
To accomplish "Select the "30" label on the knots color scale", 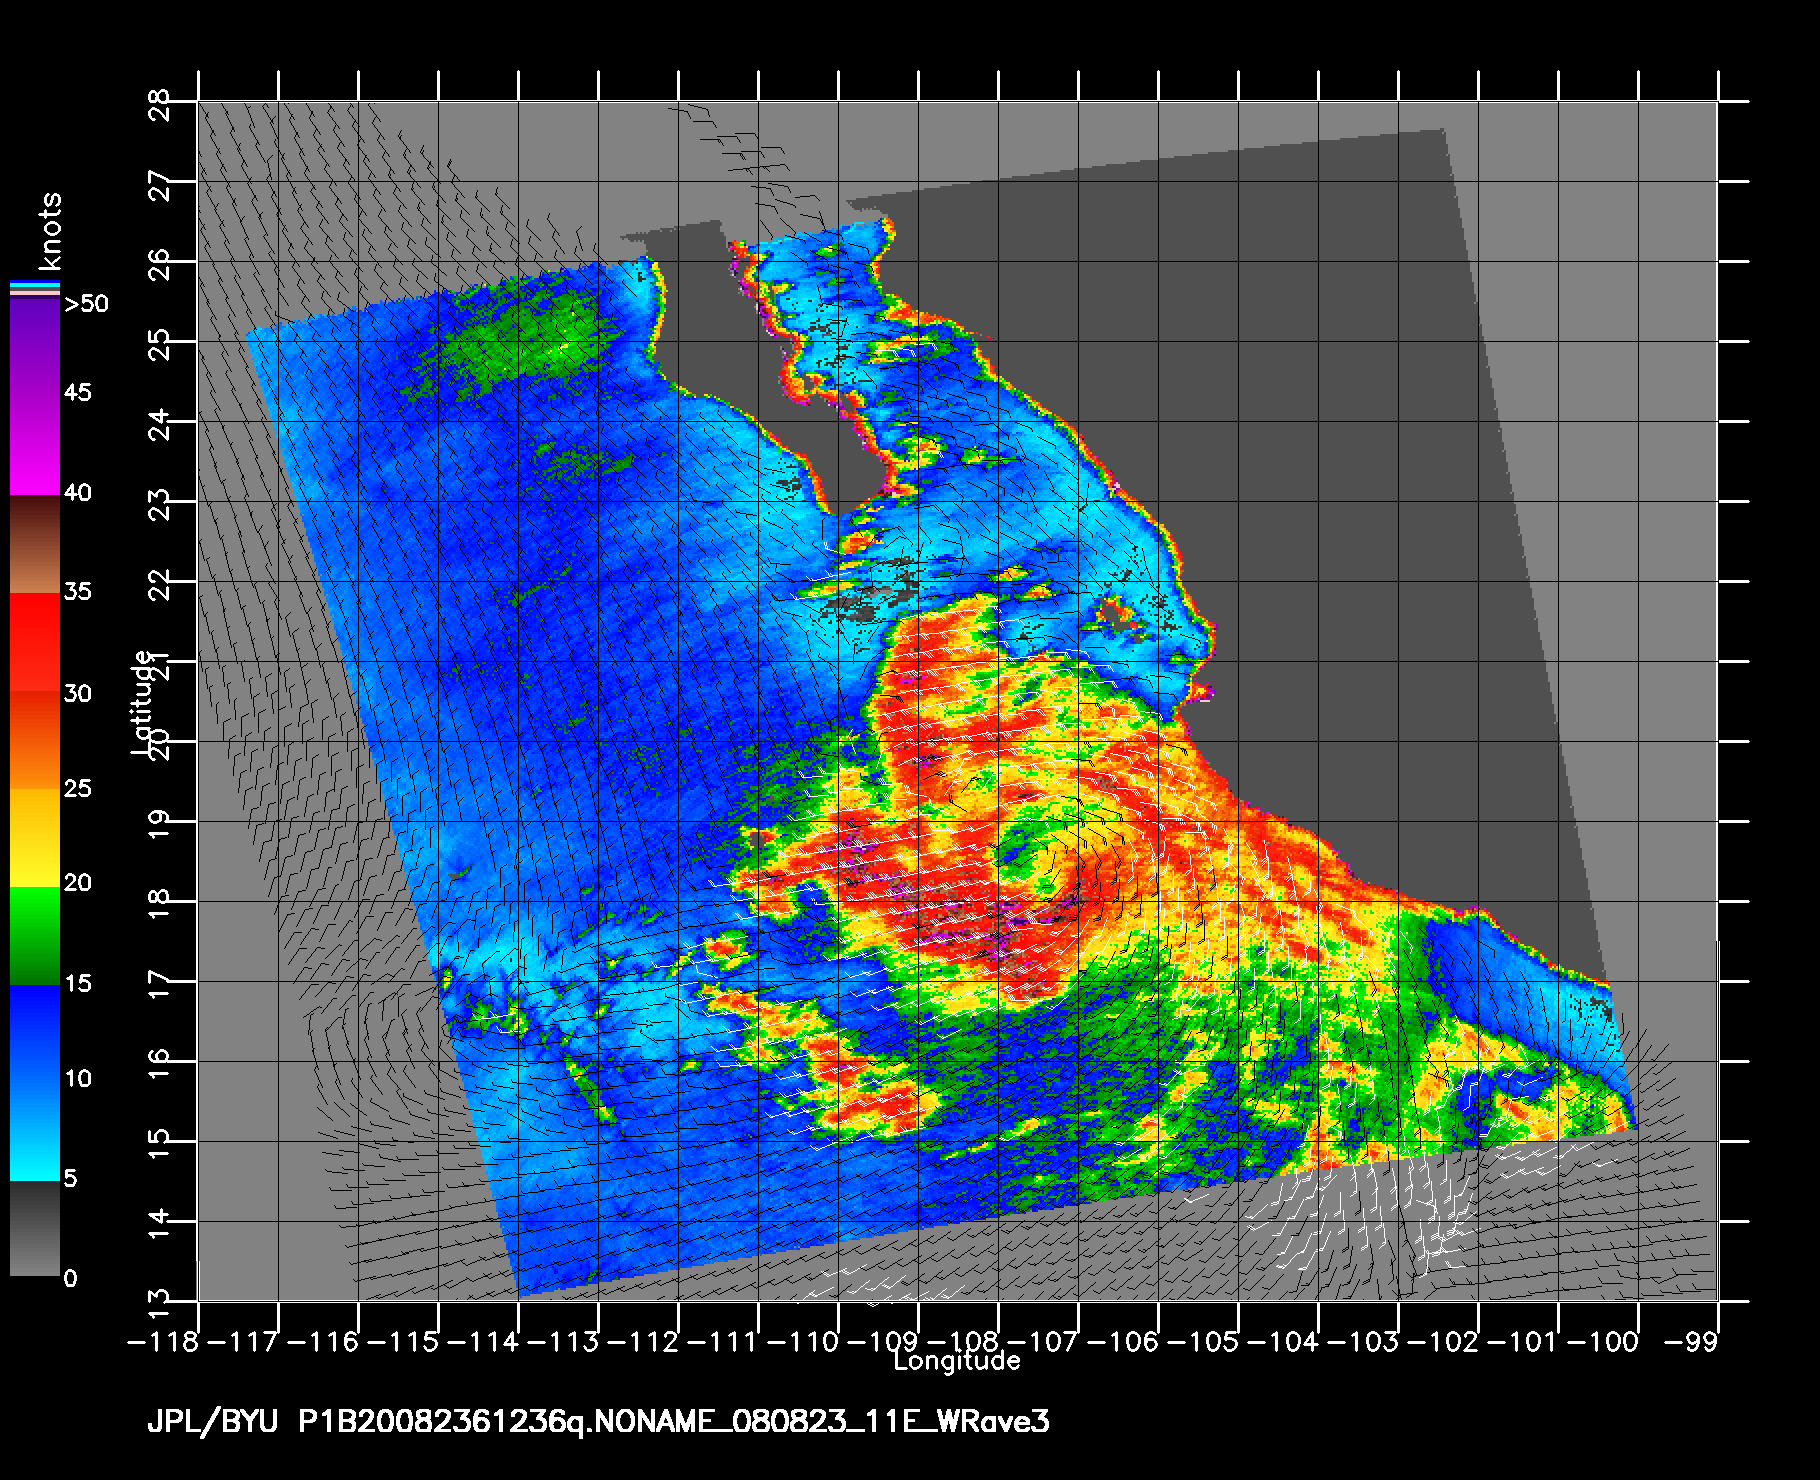I will [77, 693].
